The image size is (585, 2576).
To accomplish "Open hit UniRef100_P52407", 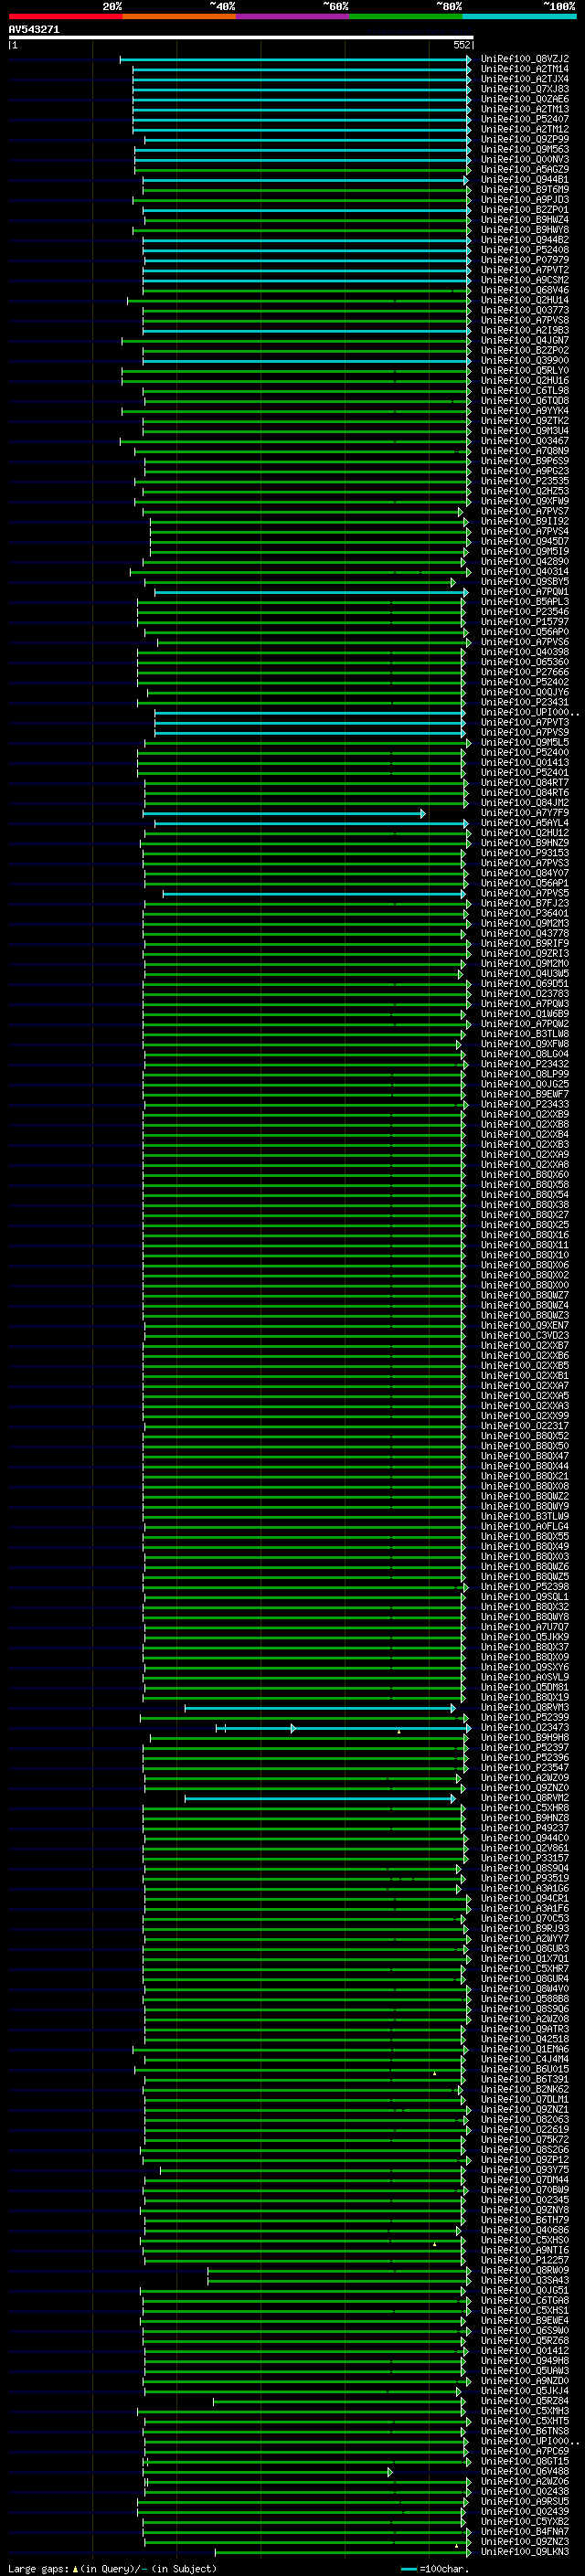I will coord(525,119).
